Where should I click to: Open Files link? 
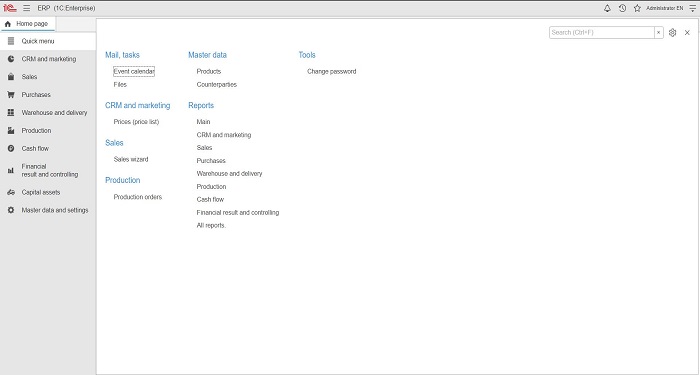pyautogui.click(x=120, y=84)
